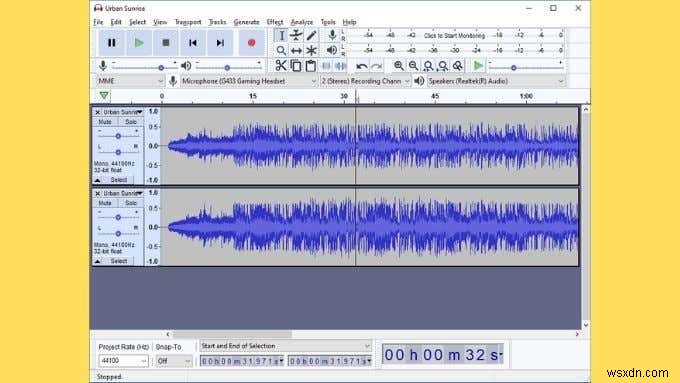The image size is (680, 383).
Task: Select the Time Shift tool
Action: point(296,51)
